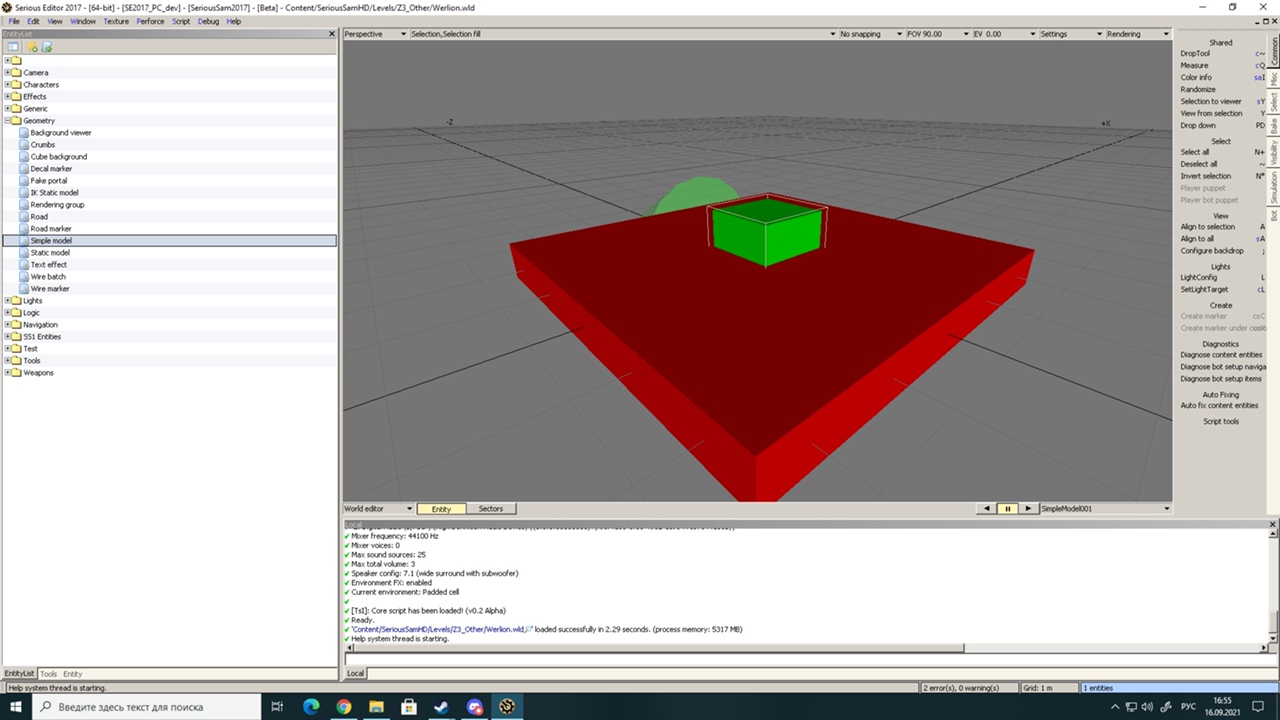Open the Rendering dropdown
This screenshot has width=1280, height=720.
[x=1137, y=34]
